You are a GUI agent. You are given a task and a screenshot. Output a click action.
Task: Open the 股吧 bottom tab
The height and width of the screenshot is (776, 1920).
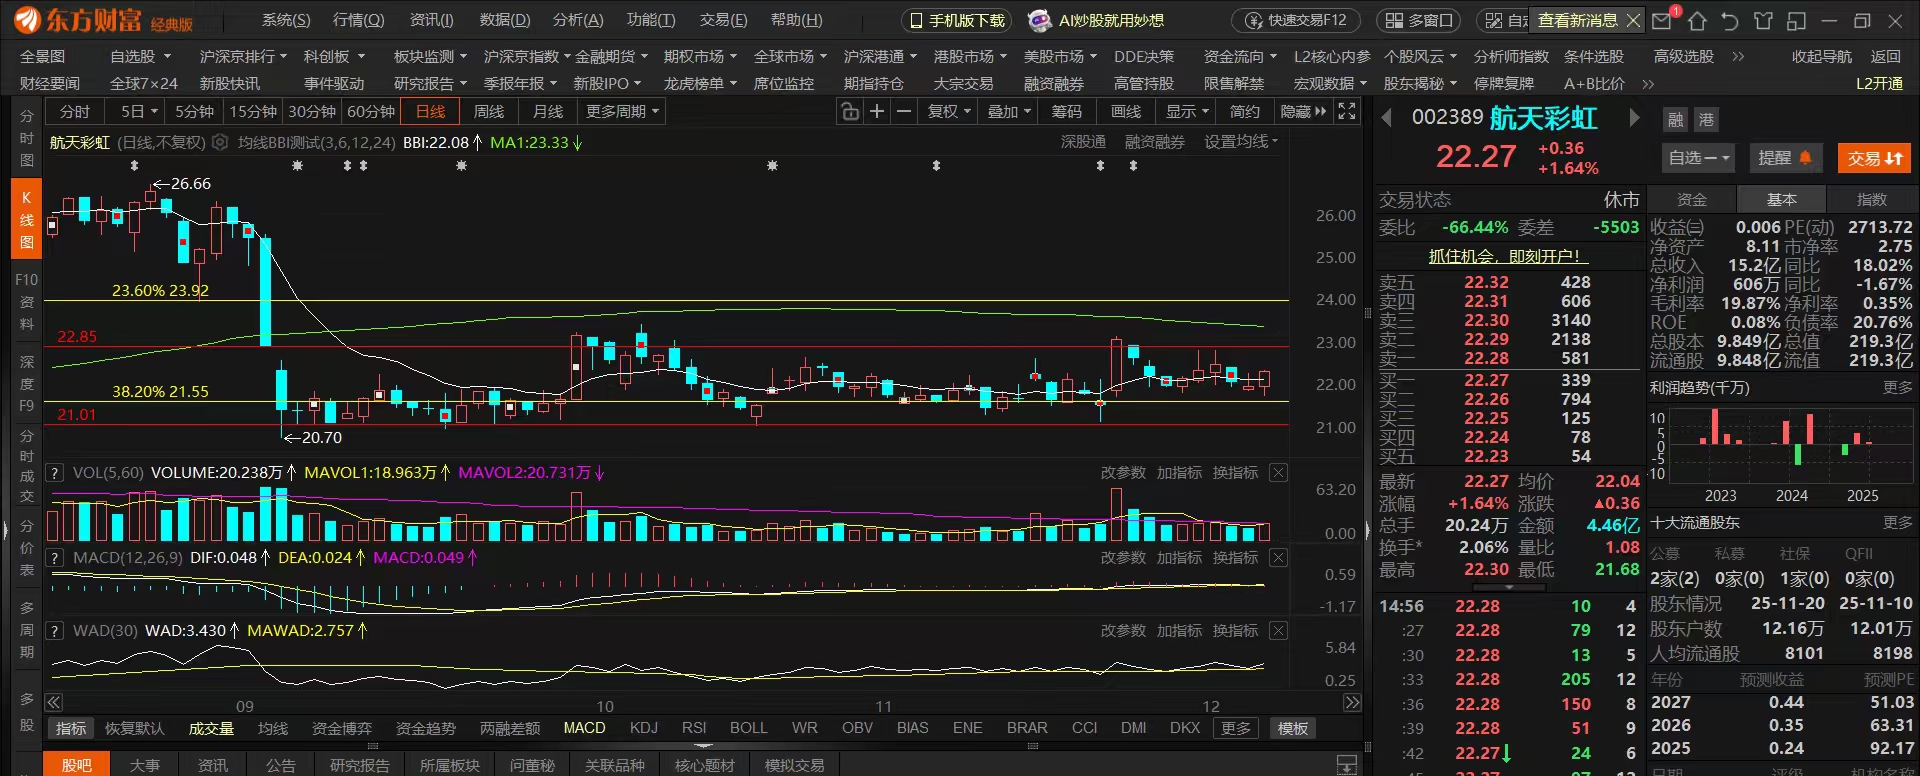(76, 765)
